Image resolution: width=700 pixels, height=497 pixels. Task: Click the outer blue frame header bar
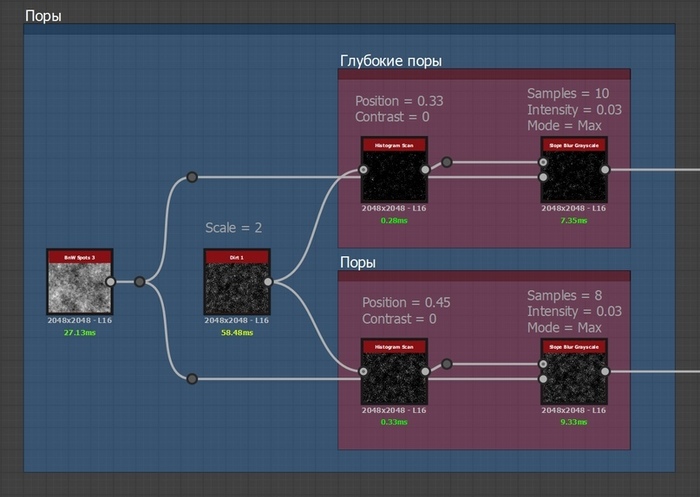pos(350,29)
